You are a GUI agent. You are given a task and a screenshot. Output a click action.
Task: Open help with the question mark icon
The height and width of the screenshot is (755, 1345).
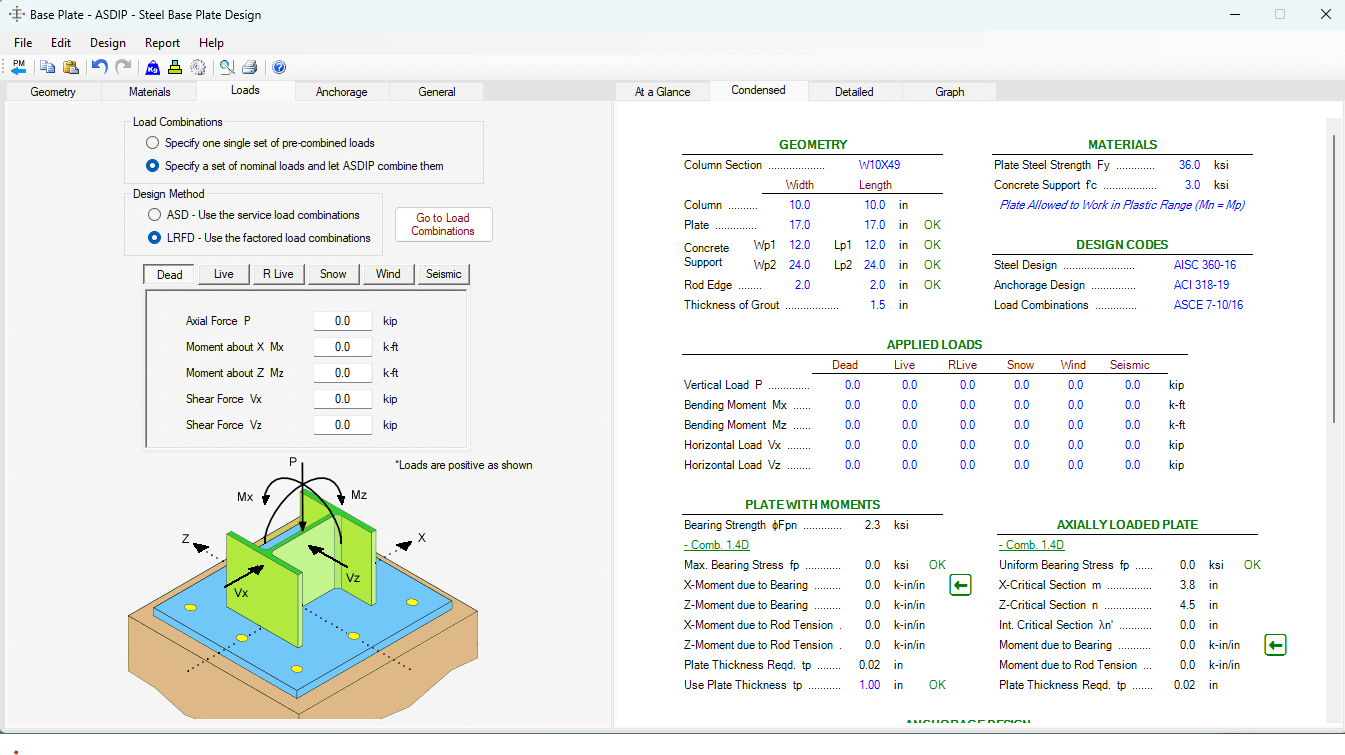(279, 67)
